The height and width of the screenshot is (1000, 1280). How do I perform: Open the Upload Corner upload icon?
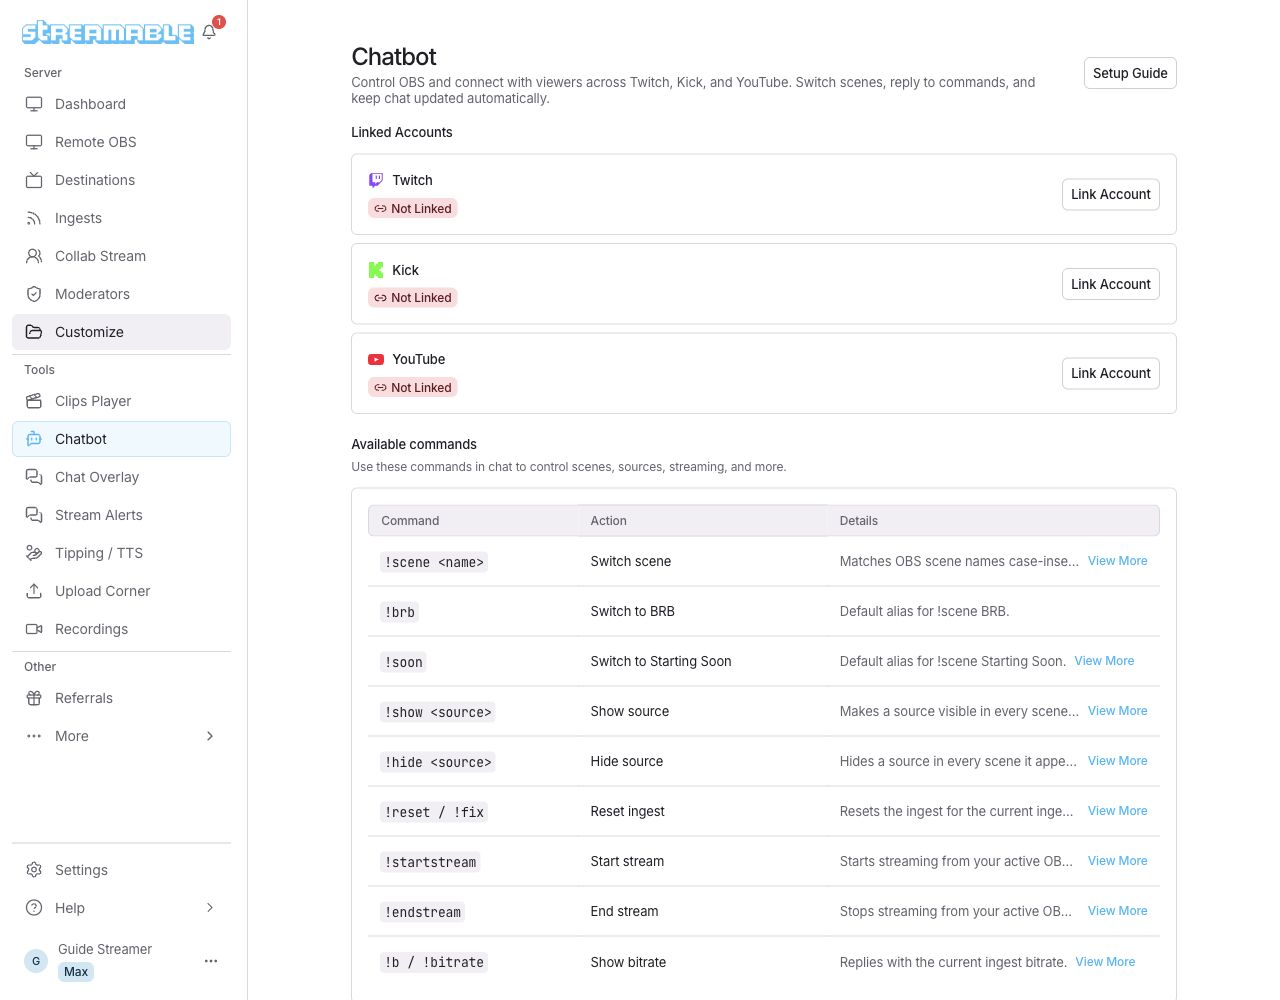point(34,591)
